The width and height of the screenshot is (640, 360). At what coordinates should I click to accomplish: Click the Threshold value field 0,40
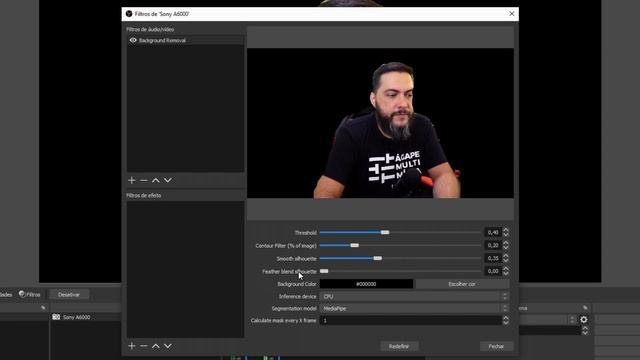coord(493,232)
